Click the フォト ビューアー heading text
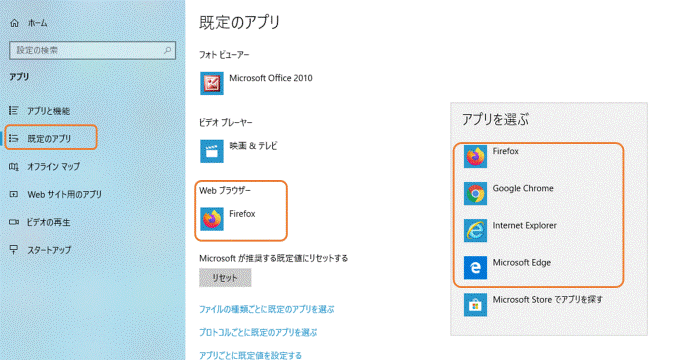The width and height of the screenshot is (680, 360). 224,55
